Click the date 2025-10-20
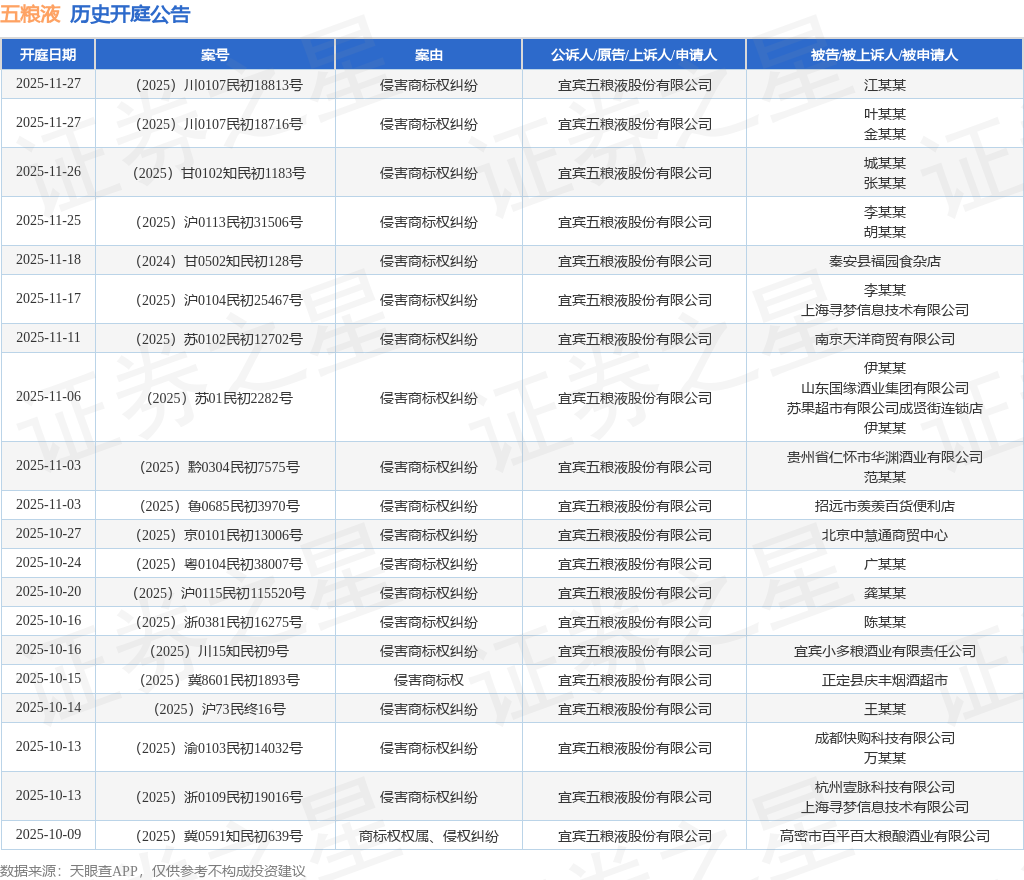1024x880 pixels. [48, 591]
